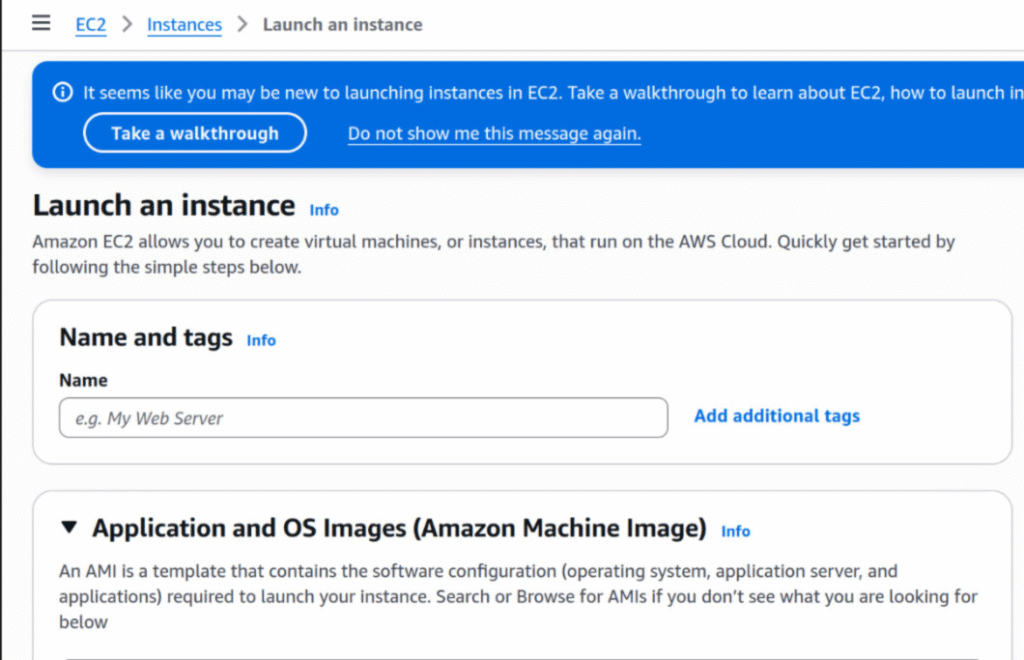
Task: Click Do not show me this message again
Action: click(494, 133)
